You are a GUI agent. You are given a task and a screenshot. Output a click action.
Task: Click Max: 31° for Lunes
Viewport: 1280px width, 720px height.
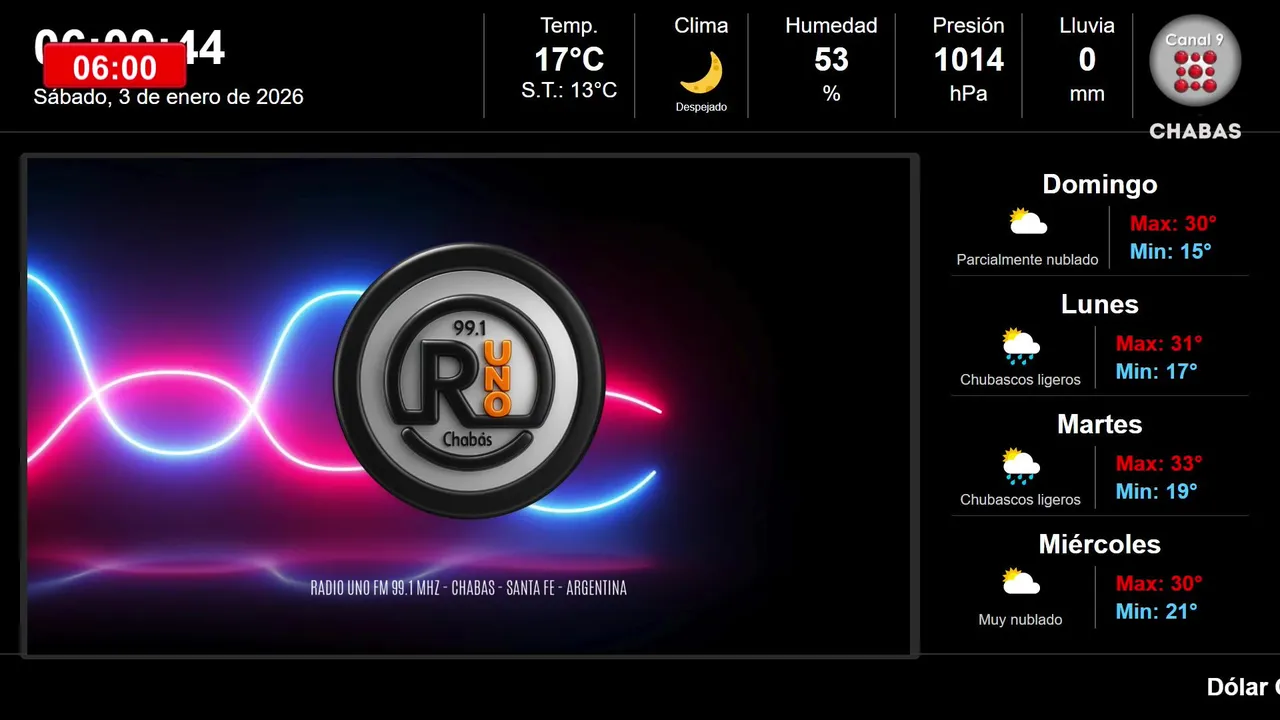[1159, 344]
